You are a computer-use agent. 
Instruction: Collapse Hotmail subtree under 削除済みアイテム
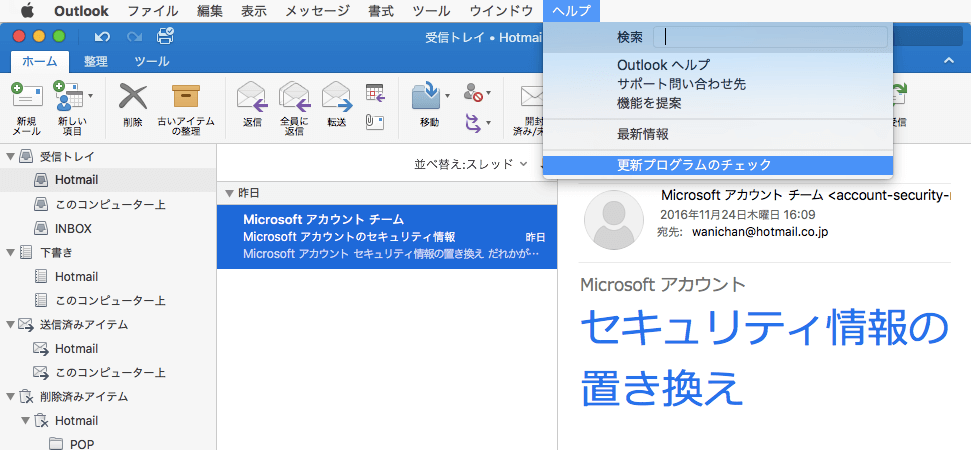point(25,421)
